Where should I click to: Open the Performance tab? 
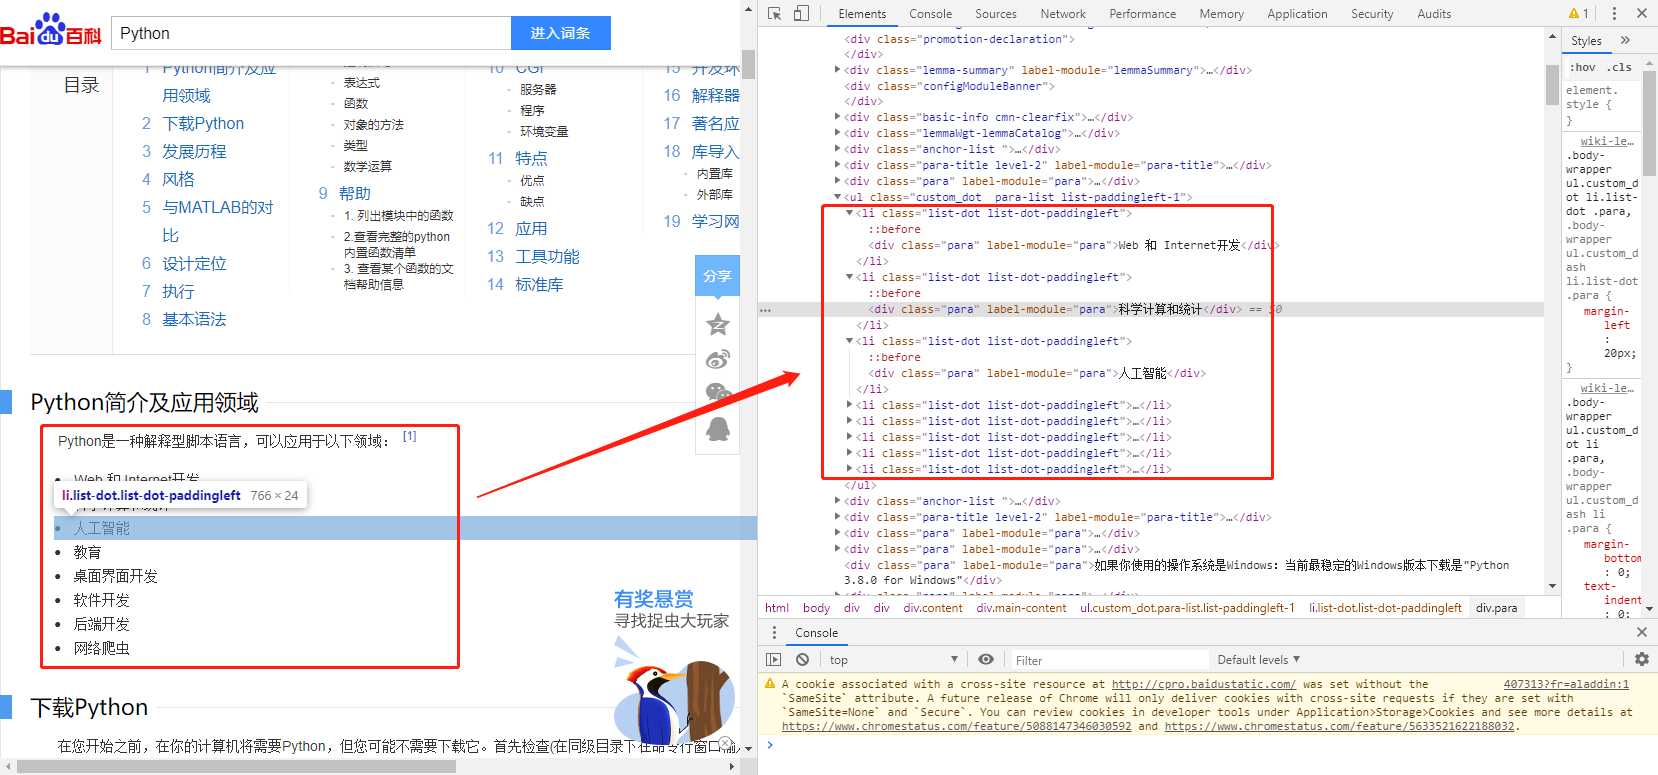tap(1142, 14)
